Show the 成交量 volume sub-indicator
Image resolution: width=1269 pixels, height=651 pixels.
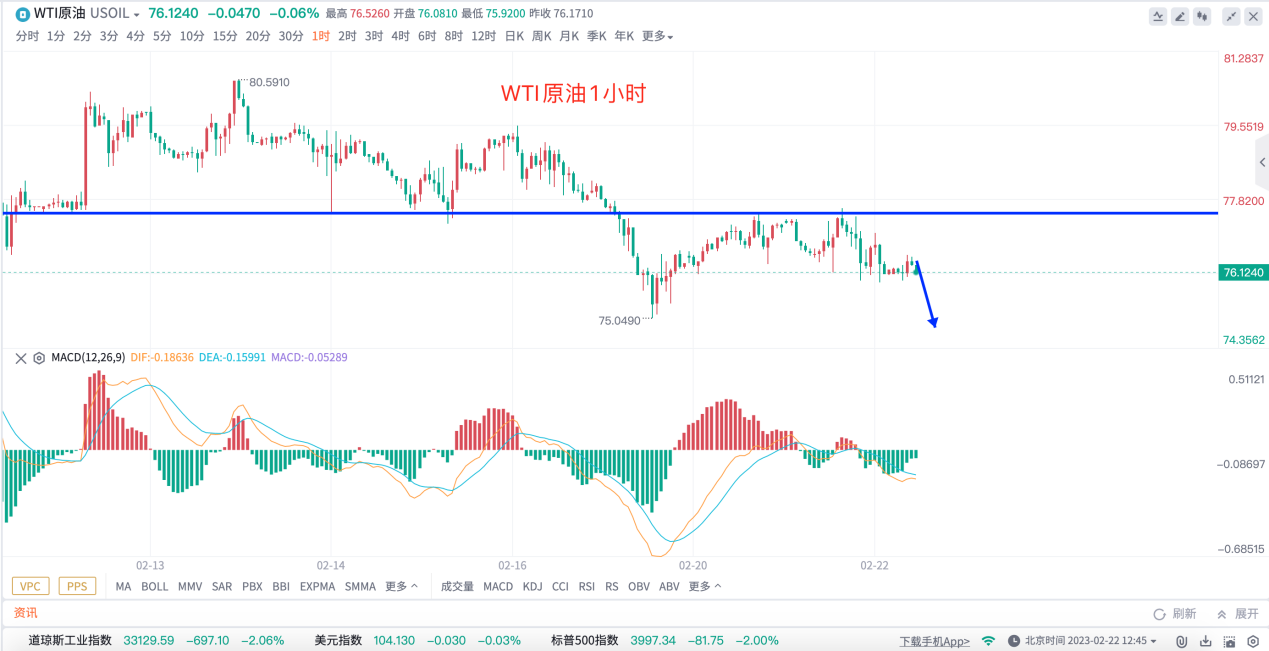pyautogui.click(x=457, y=586)
